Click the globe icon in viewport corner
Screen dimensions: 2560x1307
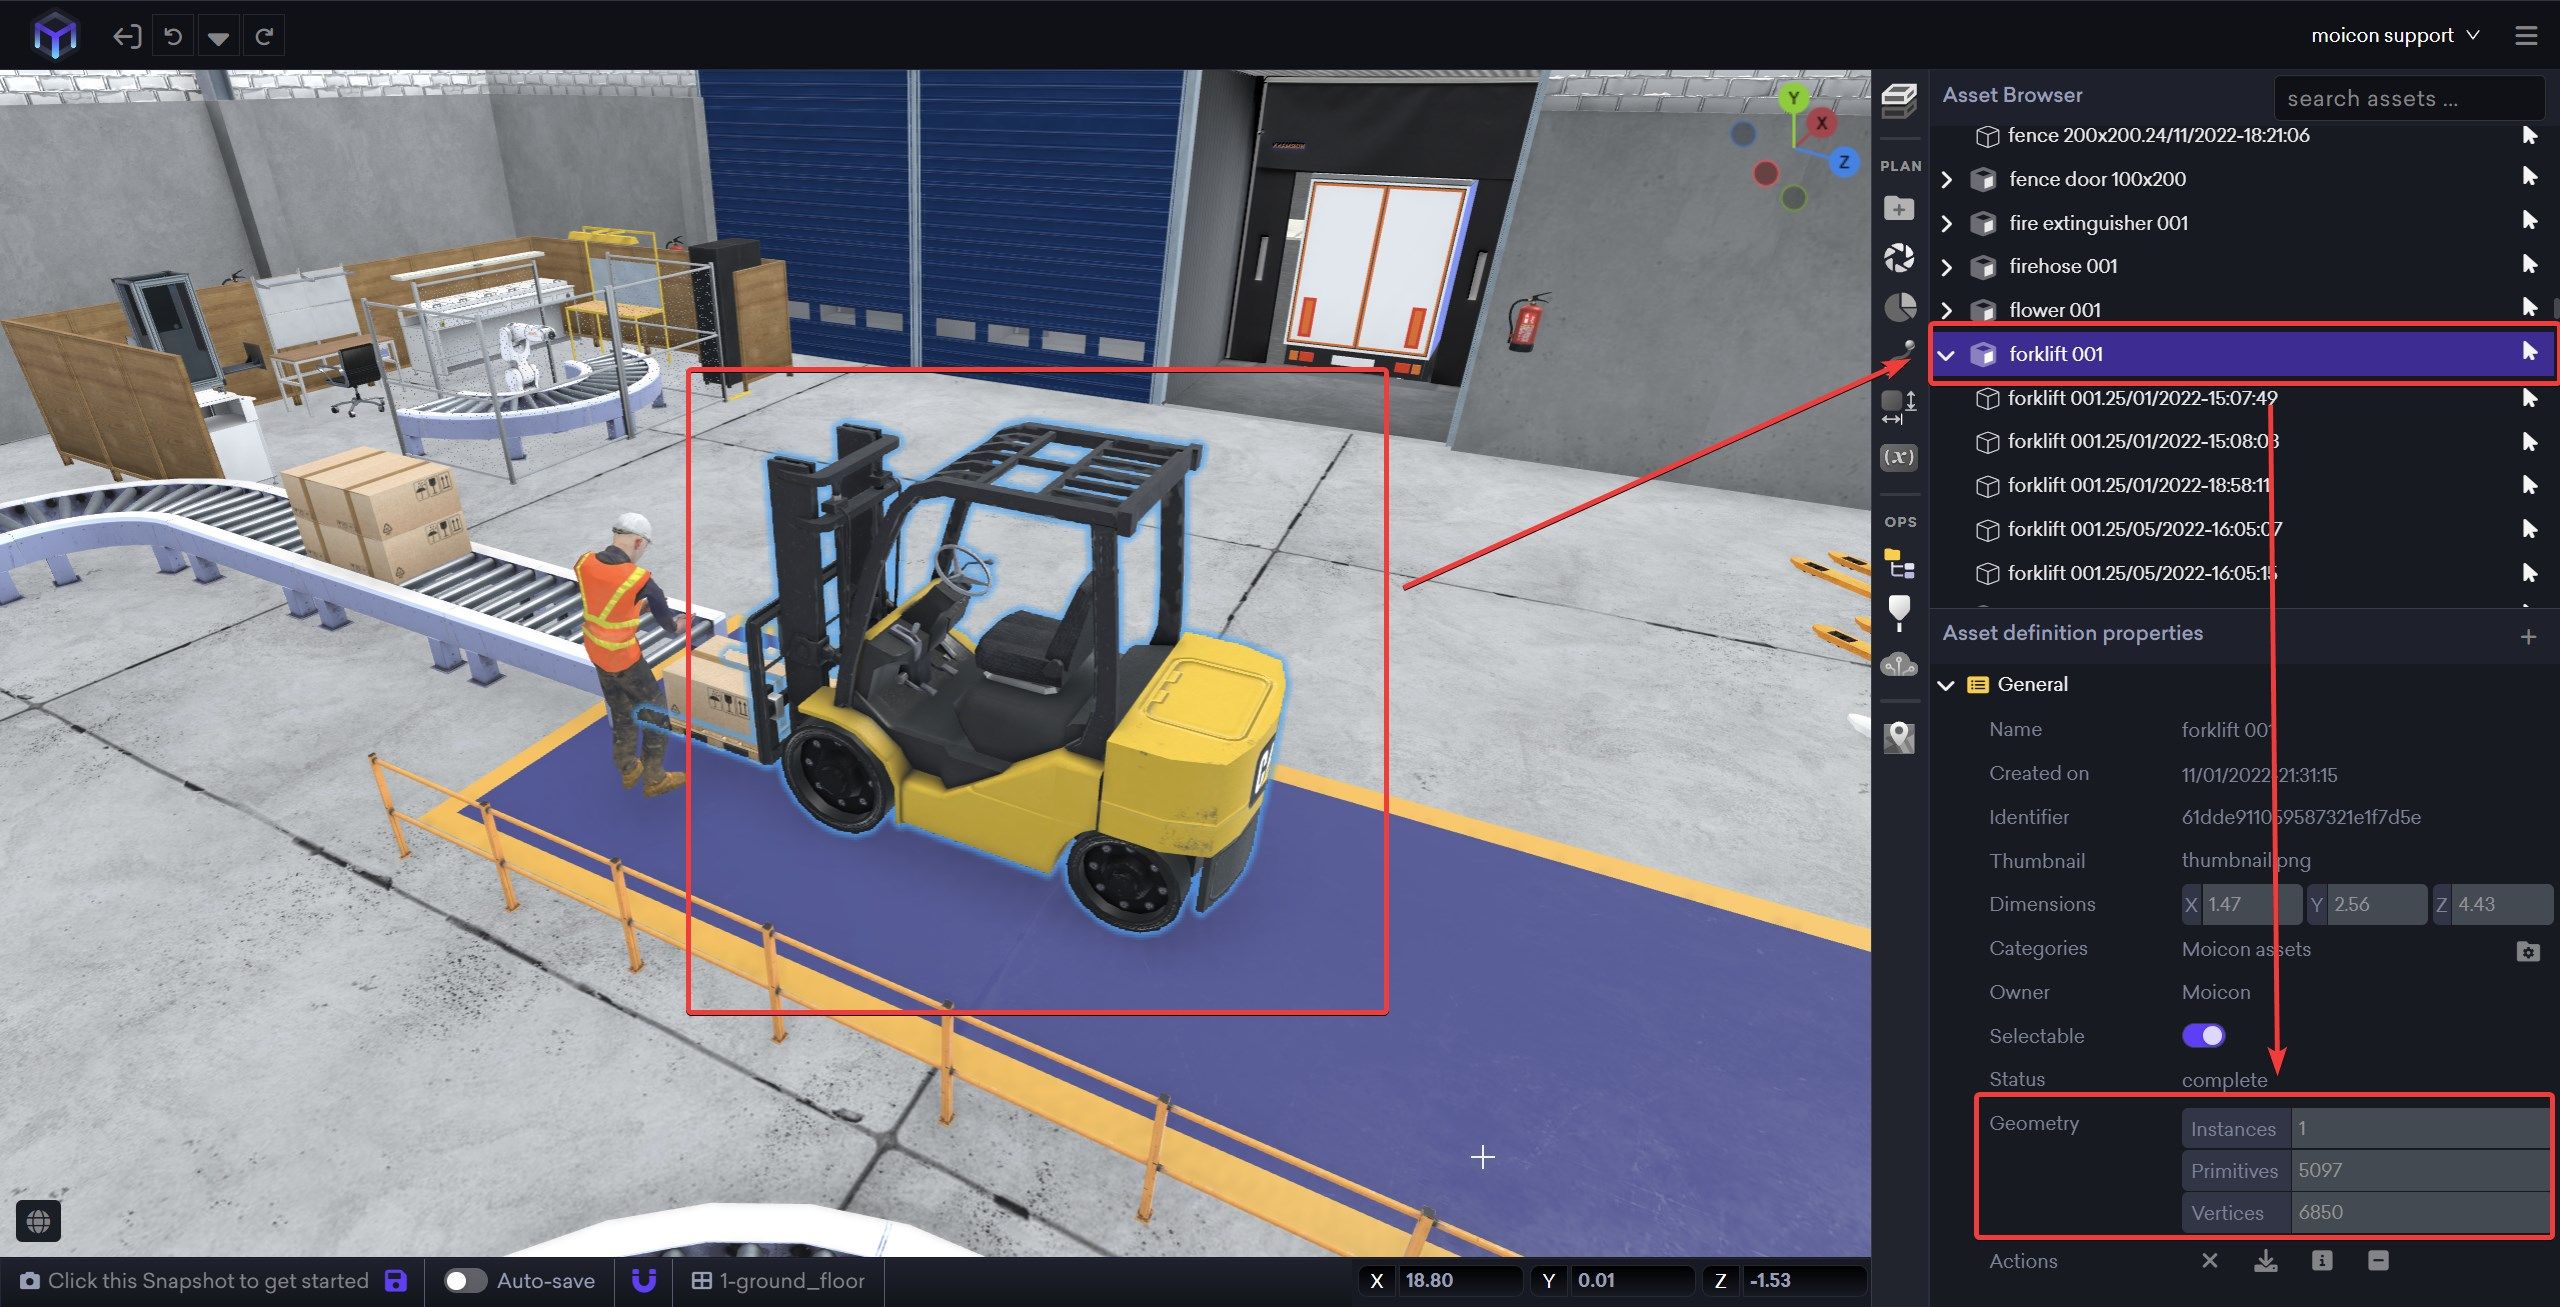pos(39,1221)
